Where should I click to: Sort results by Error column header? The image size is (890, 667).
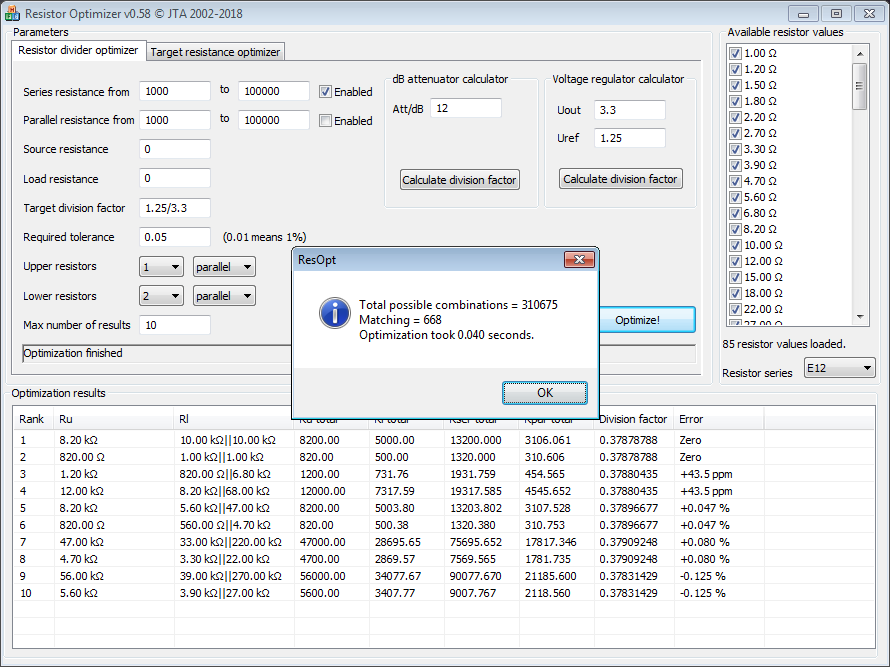coord(718,419)
